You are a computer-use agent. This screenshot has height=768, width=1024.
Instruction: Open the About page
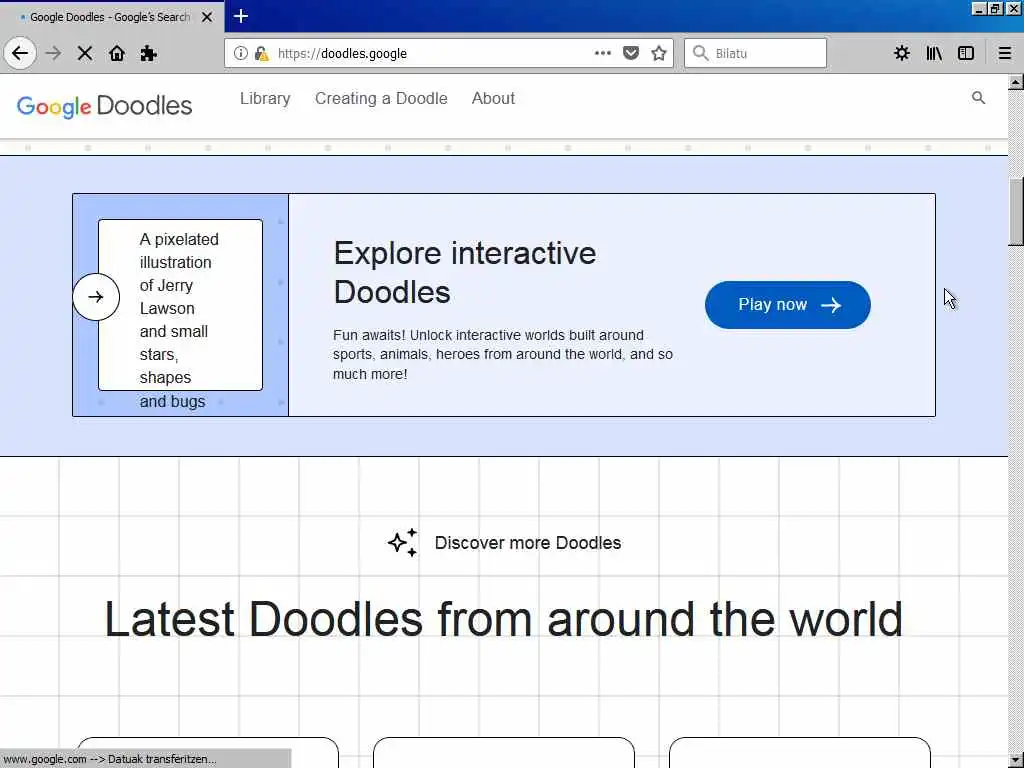493,99
